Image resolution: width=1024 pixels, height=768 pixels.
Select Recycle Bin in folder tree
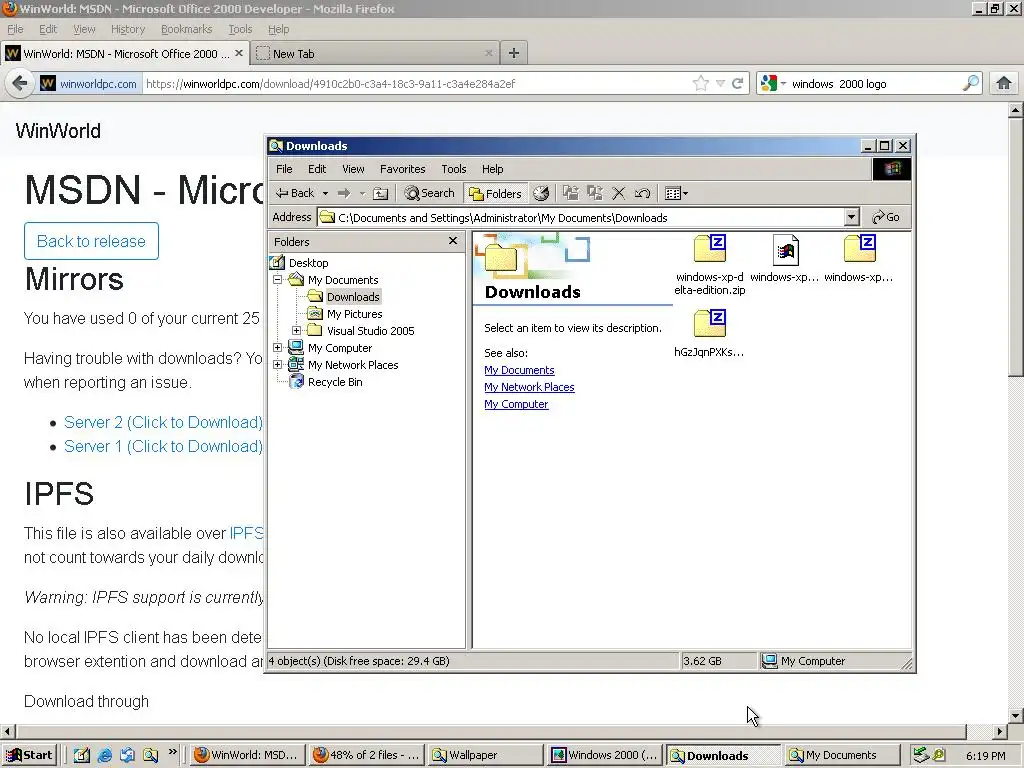click(335, 382)
